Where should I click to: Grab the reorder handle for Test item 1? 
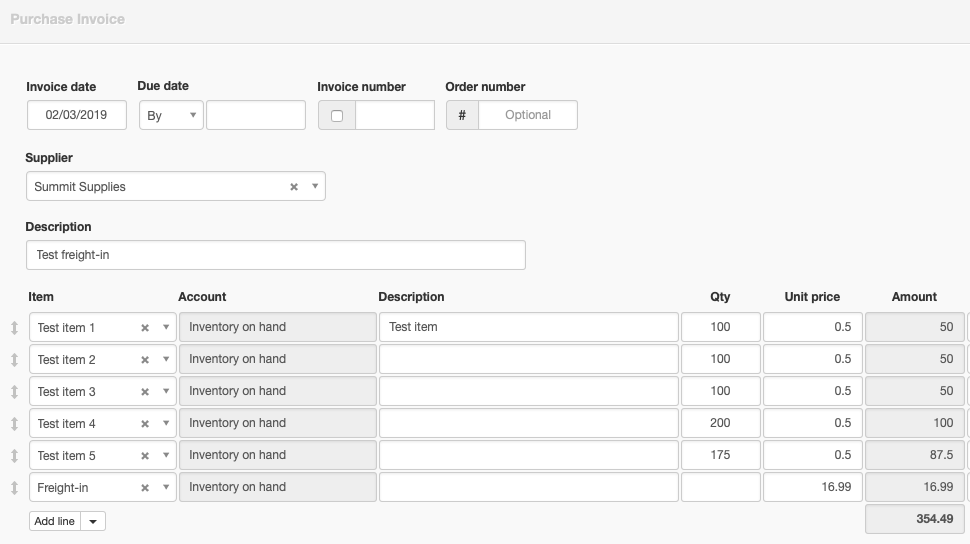coord(14,327)
